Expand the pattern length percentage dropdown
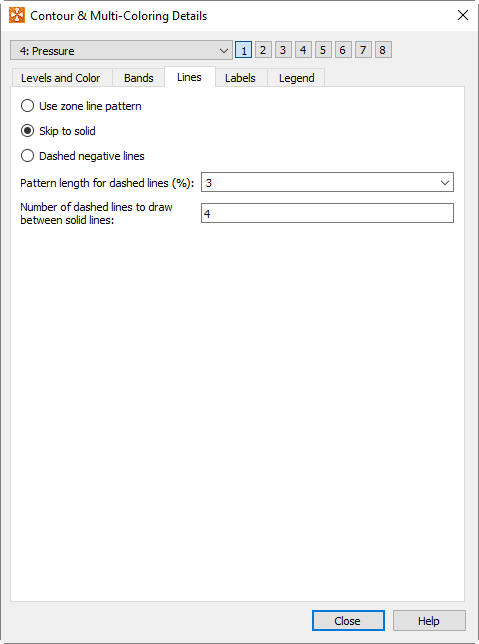The width and height of the screenshot is (479, 644). [327, 182]
